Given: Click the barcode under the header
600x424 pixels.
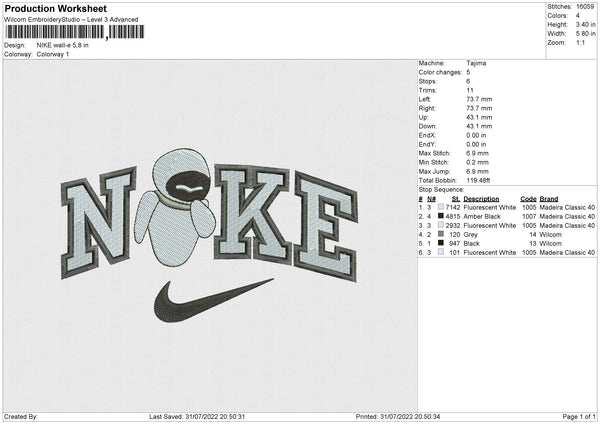Looking at the screenshot, I should (x=74, y=32).
